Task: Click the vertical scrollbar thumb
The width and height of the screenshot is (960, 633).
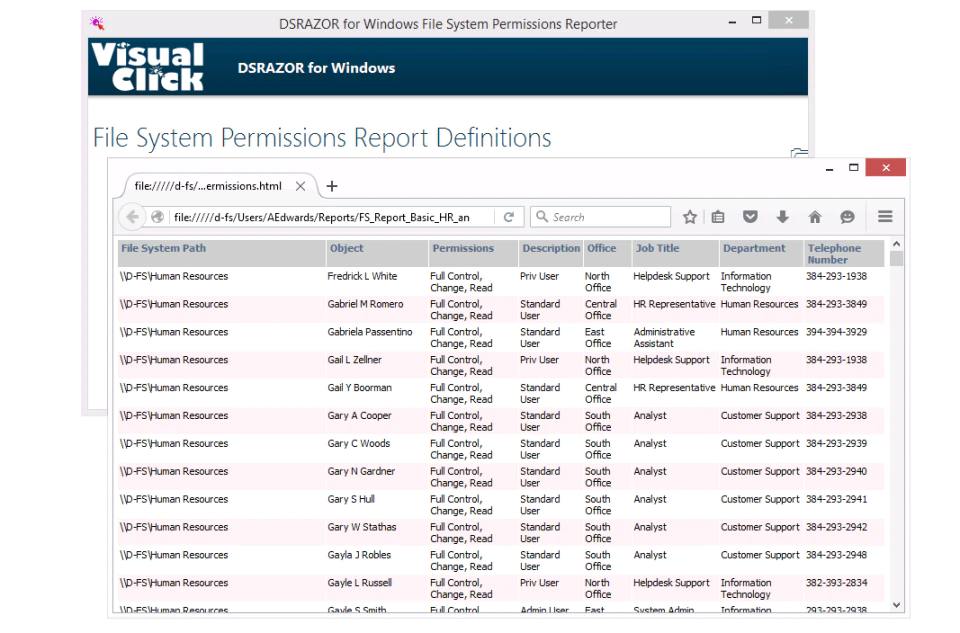Action: 896,258
